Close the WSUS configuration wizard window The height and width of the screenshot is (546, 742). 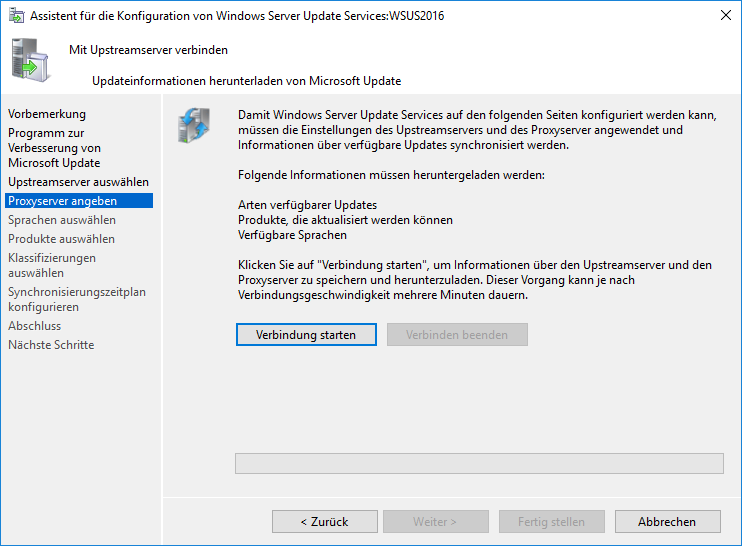point(725,16)
